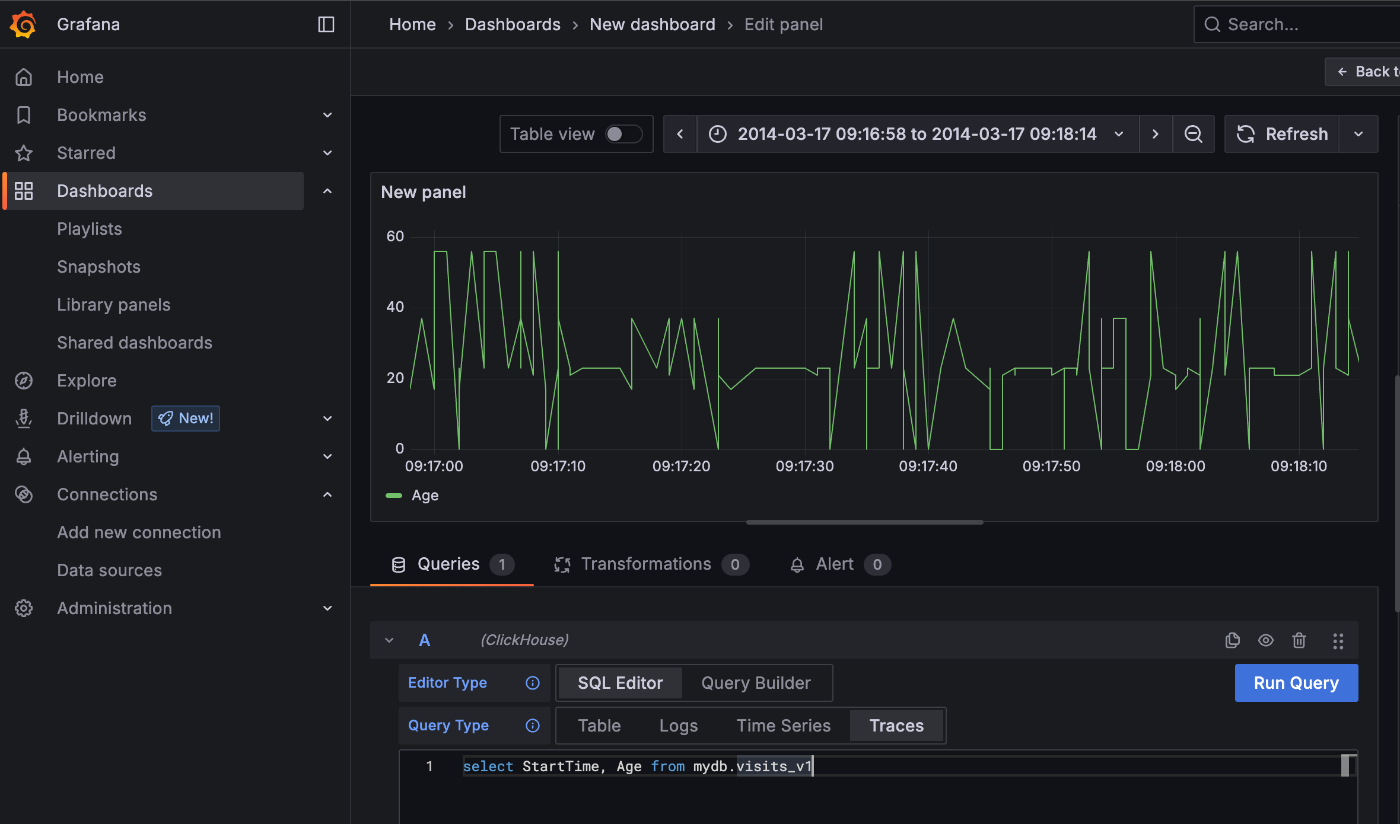Click the panel's horizontal resize bar

point(865,522)
